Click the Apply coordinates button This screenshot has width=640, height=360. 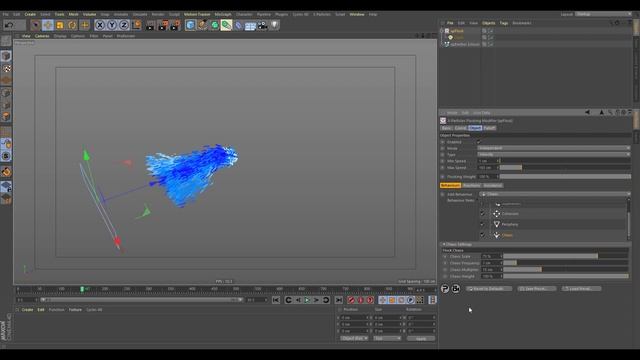421,338
